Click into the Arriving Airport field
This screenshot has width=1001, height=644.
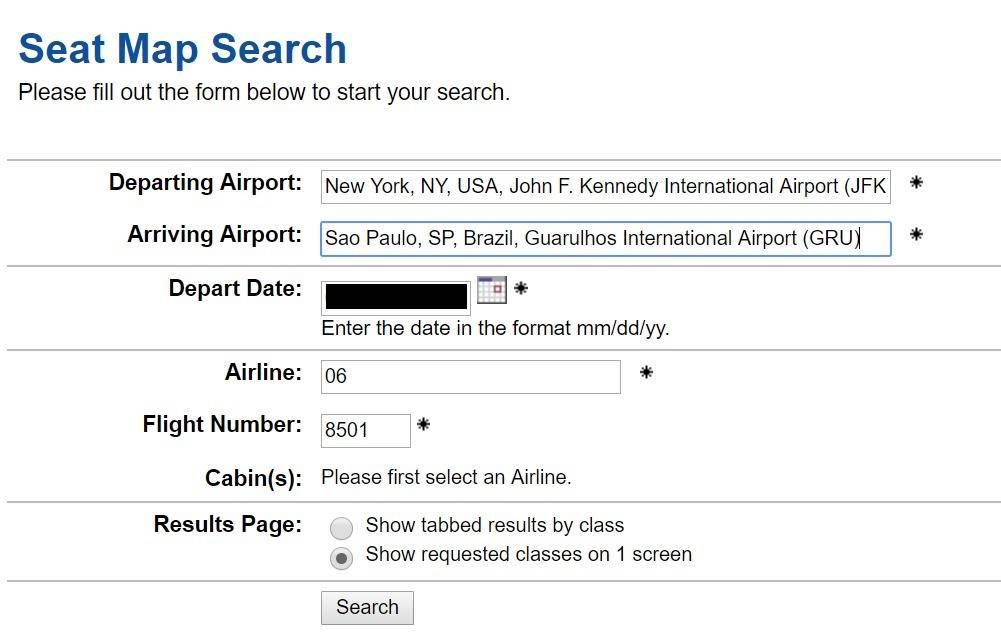coord(605,239)
